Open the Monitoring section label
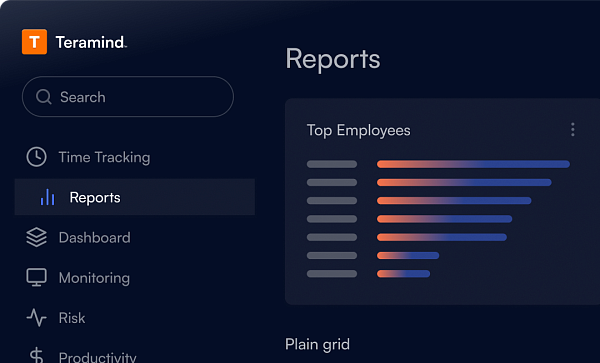The image size is (600, 363). click(94, 278)
